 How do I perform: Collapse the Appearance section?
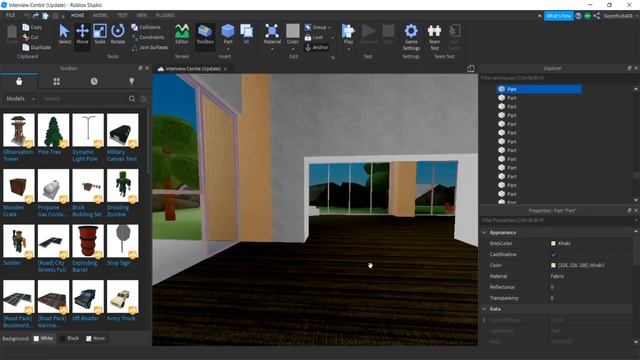coord(484,233)
